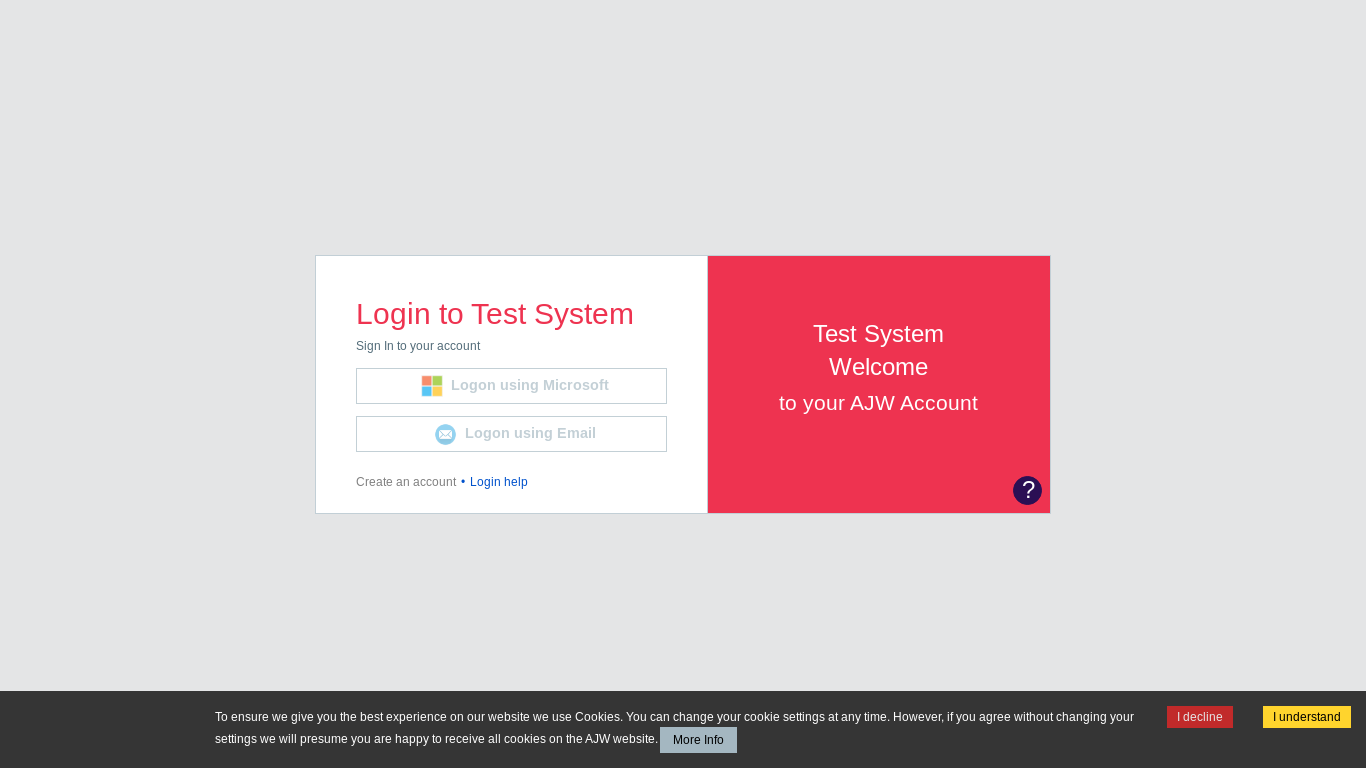Choose Logon using Microsoft text
This screenshot has height=768, width=1366.
click(x=530, y=385)
